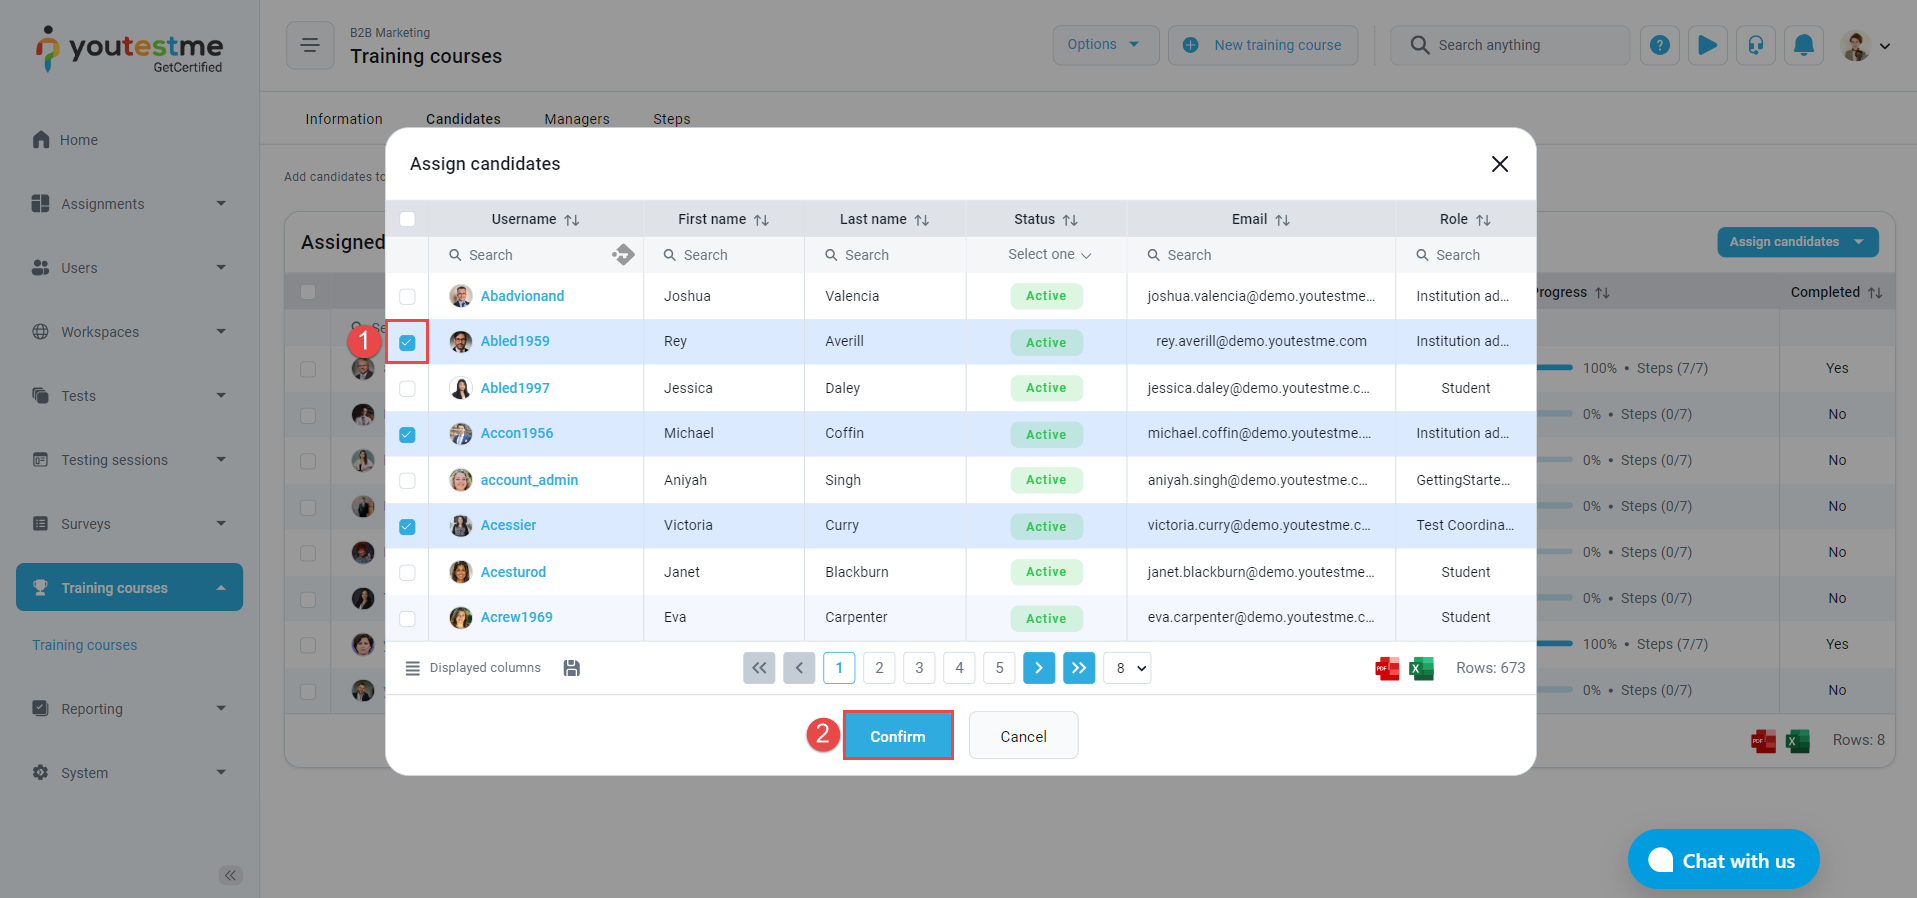1917x898 pixels.
Task: Clear filters icon in Username search
Action: pyautogui.click(x=623, y=255)
